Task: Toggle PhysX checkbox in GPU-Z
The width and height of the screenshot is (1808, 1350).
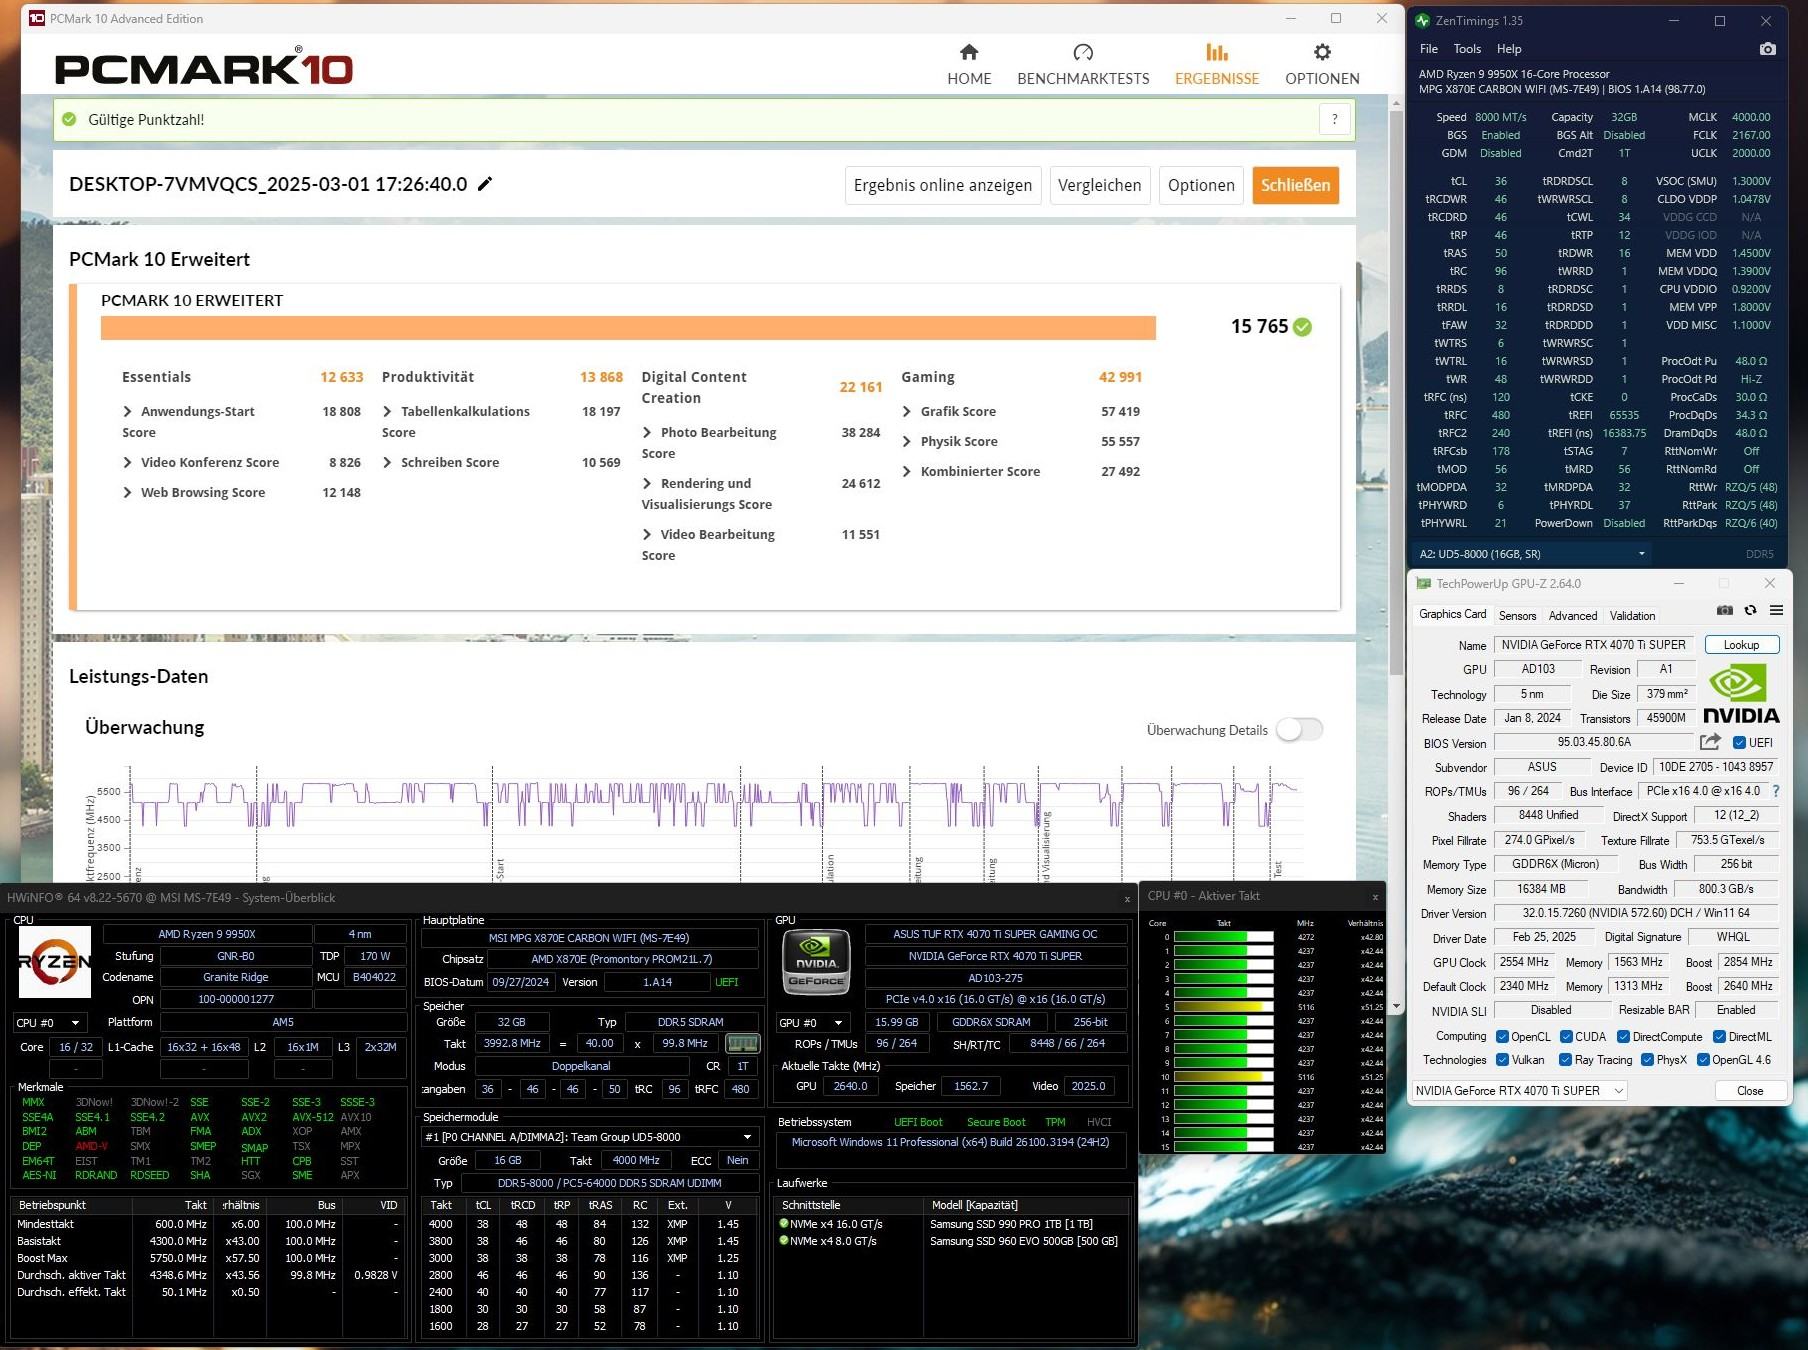Action: [1647, 1060]
